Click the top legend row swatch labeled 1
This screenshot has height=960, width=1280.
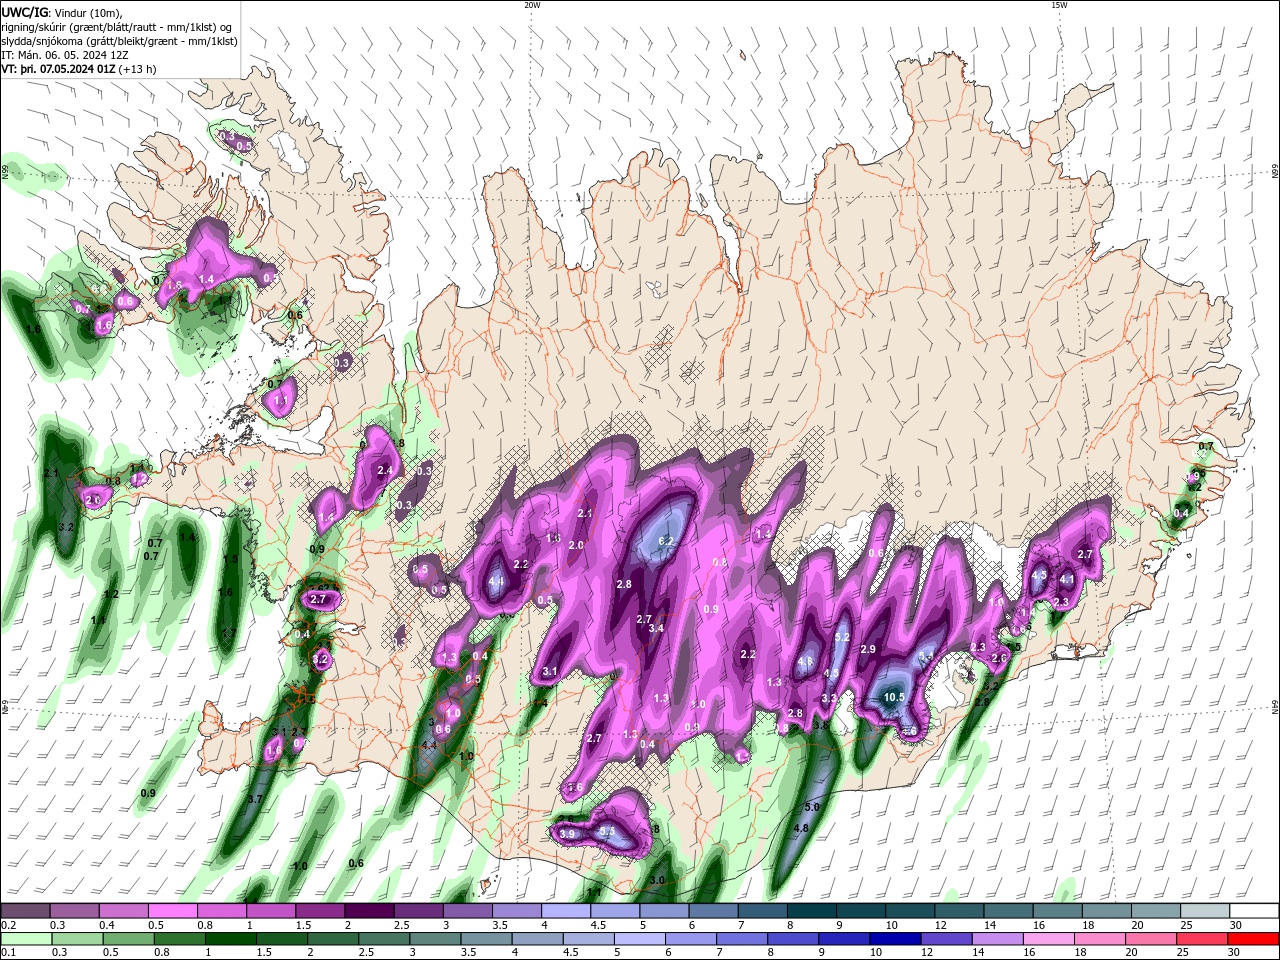pyautogui.click(x=271, y=911)
